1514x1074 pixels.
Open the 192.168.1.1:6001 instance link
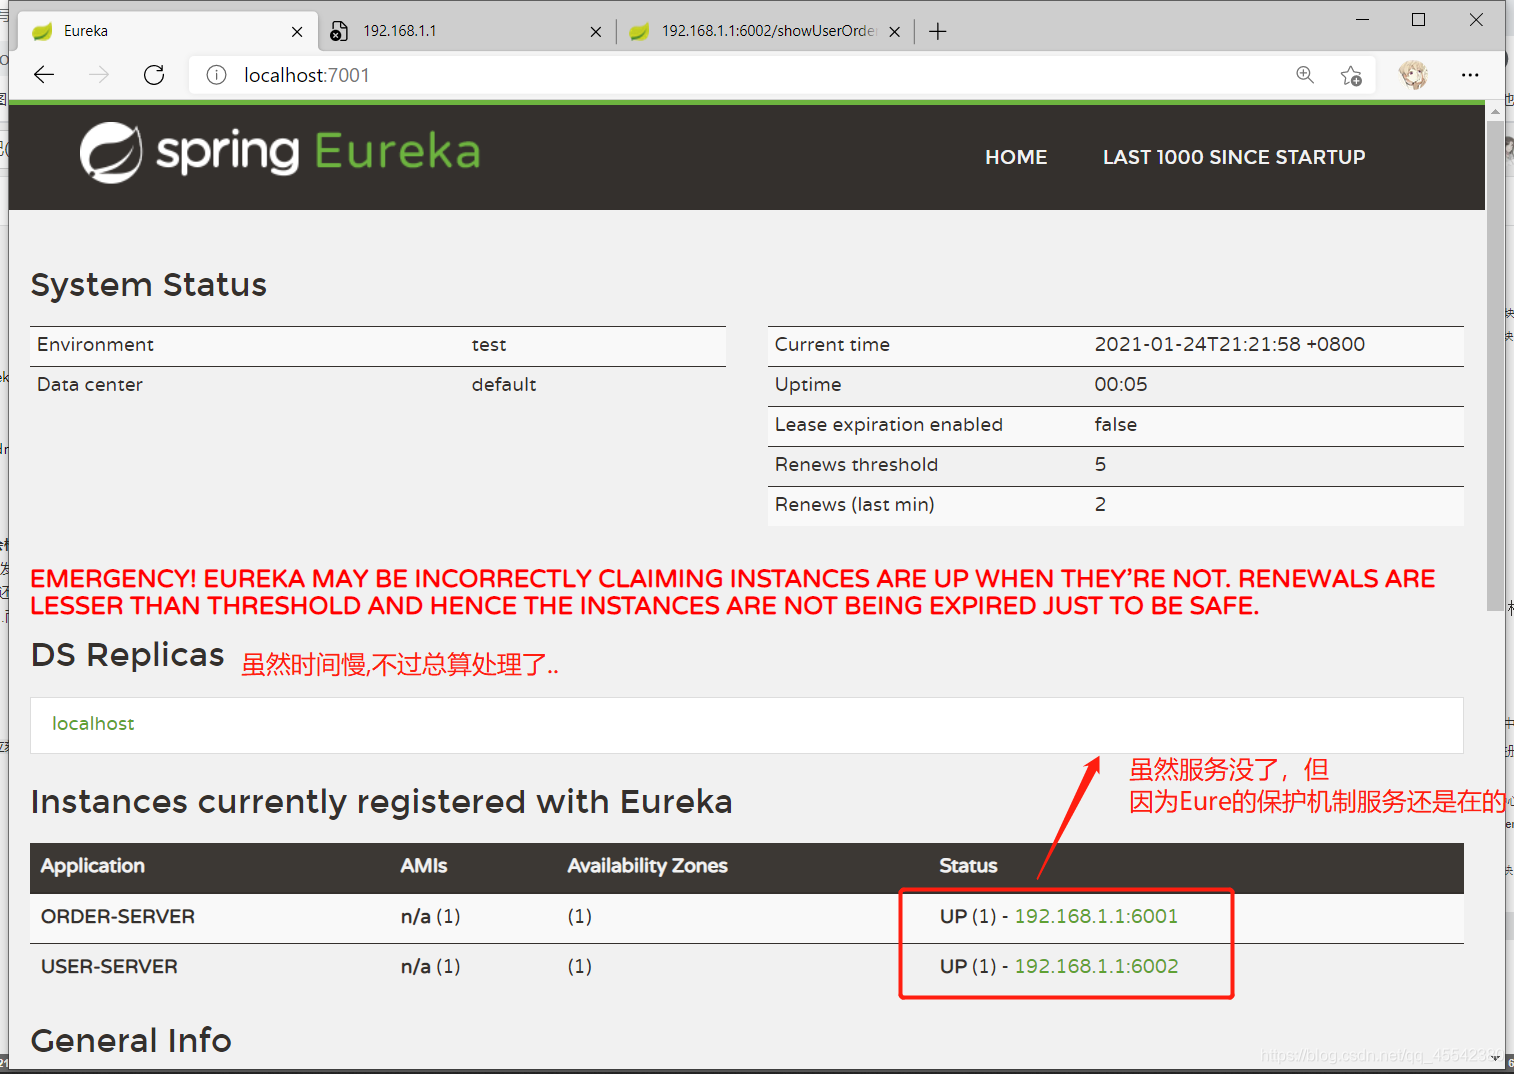coord(1096,916)
